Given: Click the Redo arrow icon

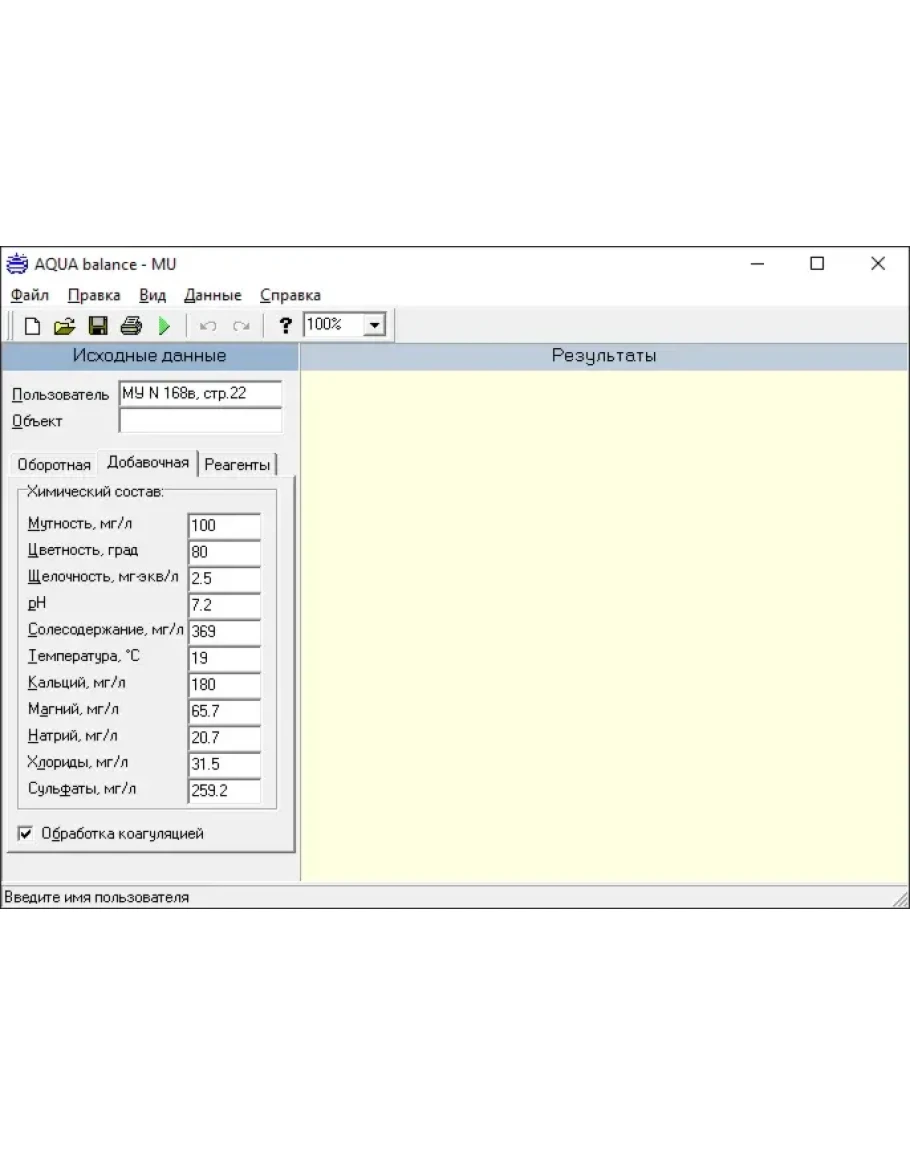Looking at the screenshot, I should pos(241,325).
